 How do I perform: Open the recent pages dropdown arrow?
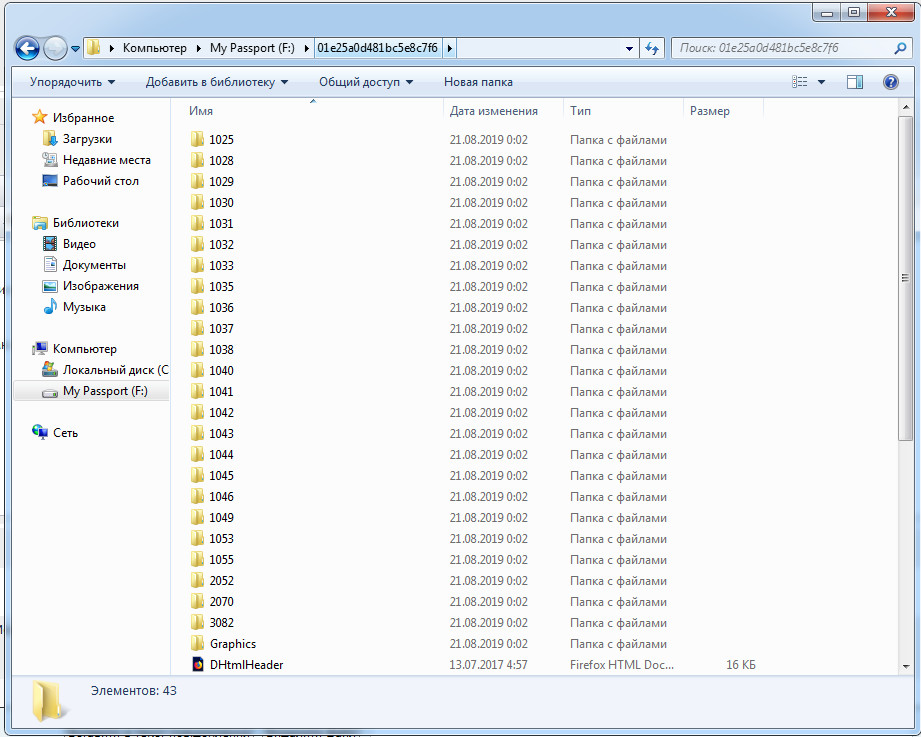[76, 48]
